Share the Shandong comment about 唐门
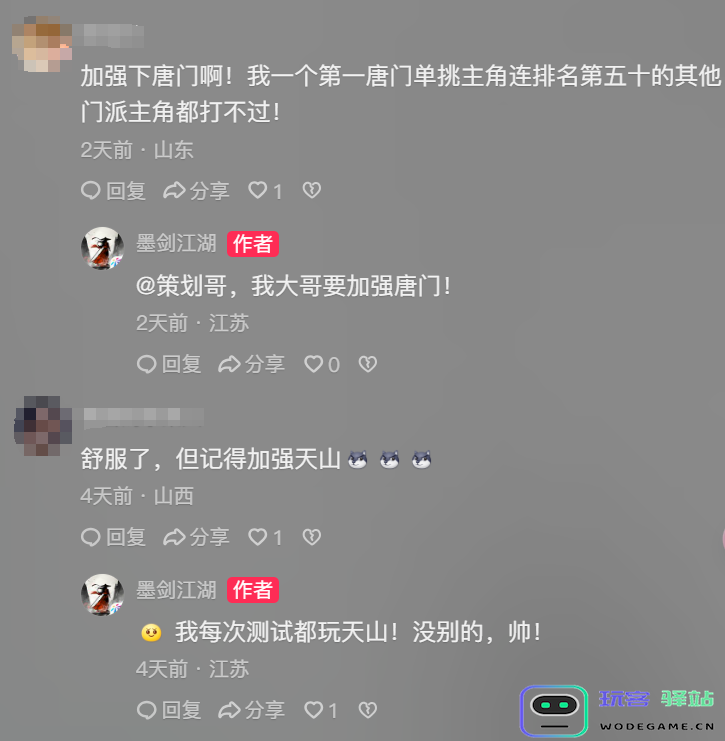 (x=196, y=191)
